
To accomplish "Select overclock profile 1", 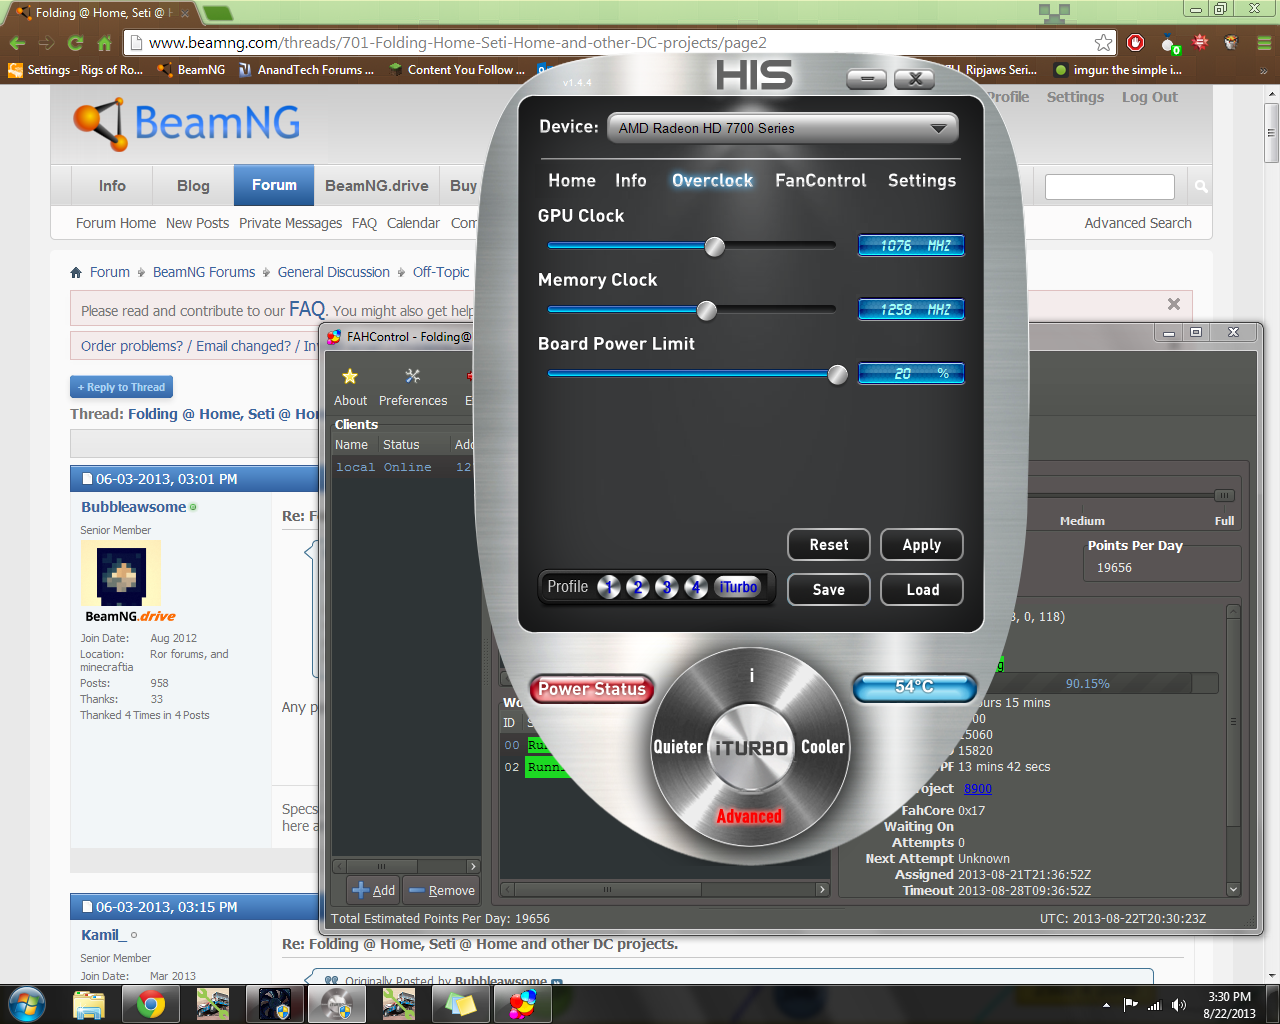I will coord(609,587).
